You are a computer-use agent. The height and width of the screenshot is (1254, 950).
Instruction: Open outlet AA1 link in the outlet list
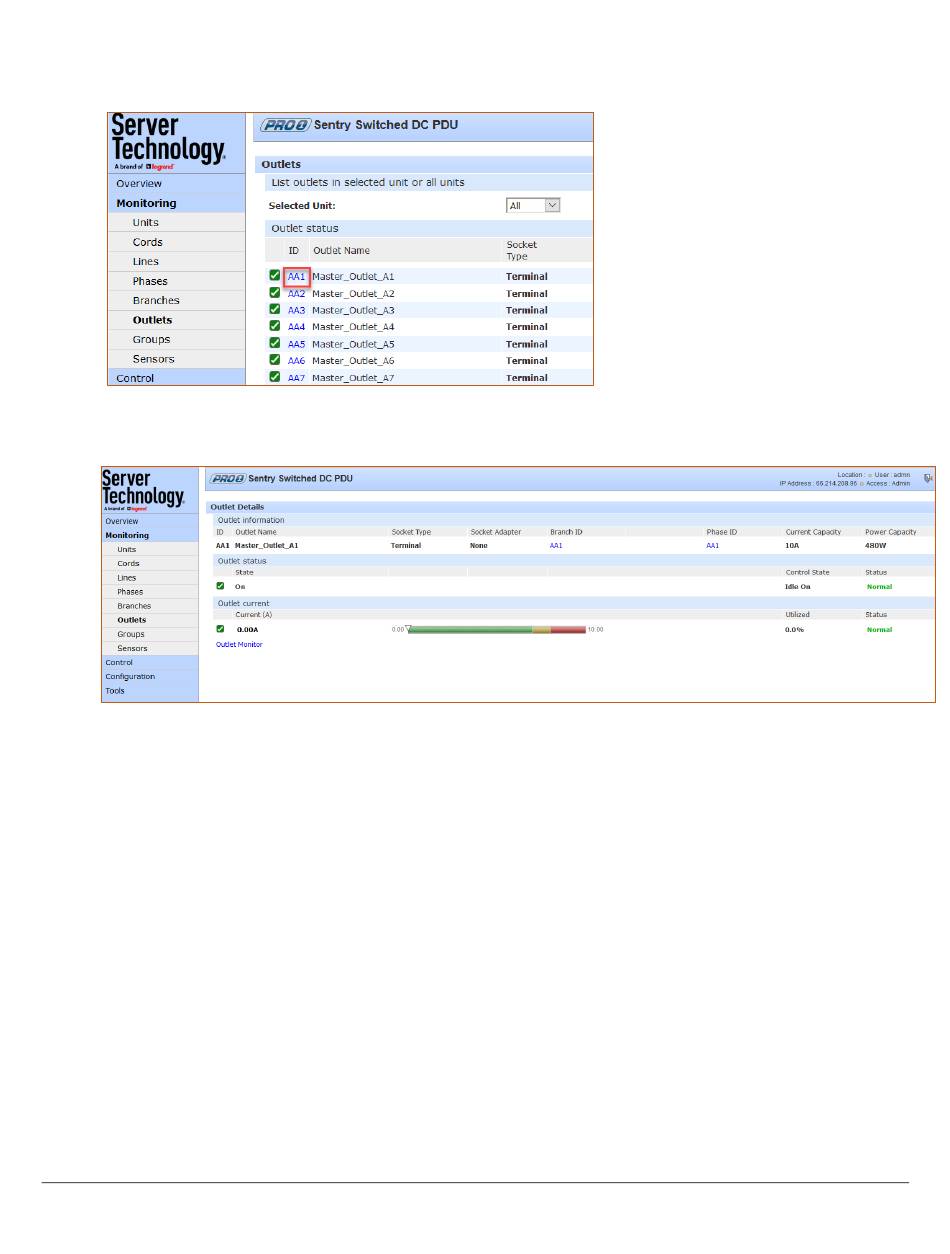coord(297,277)
